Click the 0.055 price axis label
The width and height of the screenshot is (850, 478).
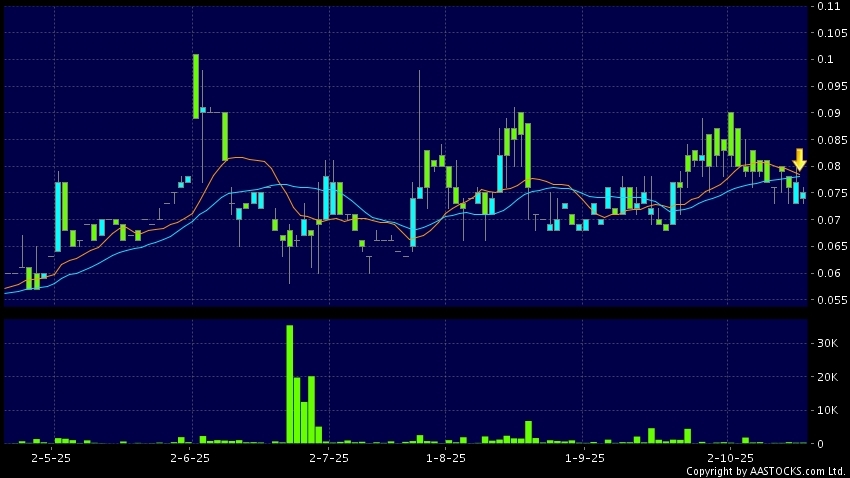pyautogui.click(x=828, y=300)
